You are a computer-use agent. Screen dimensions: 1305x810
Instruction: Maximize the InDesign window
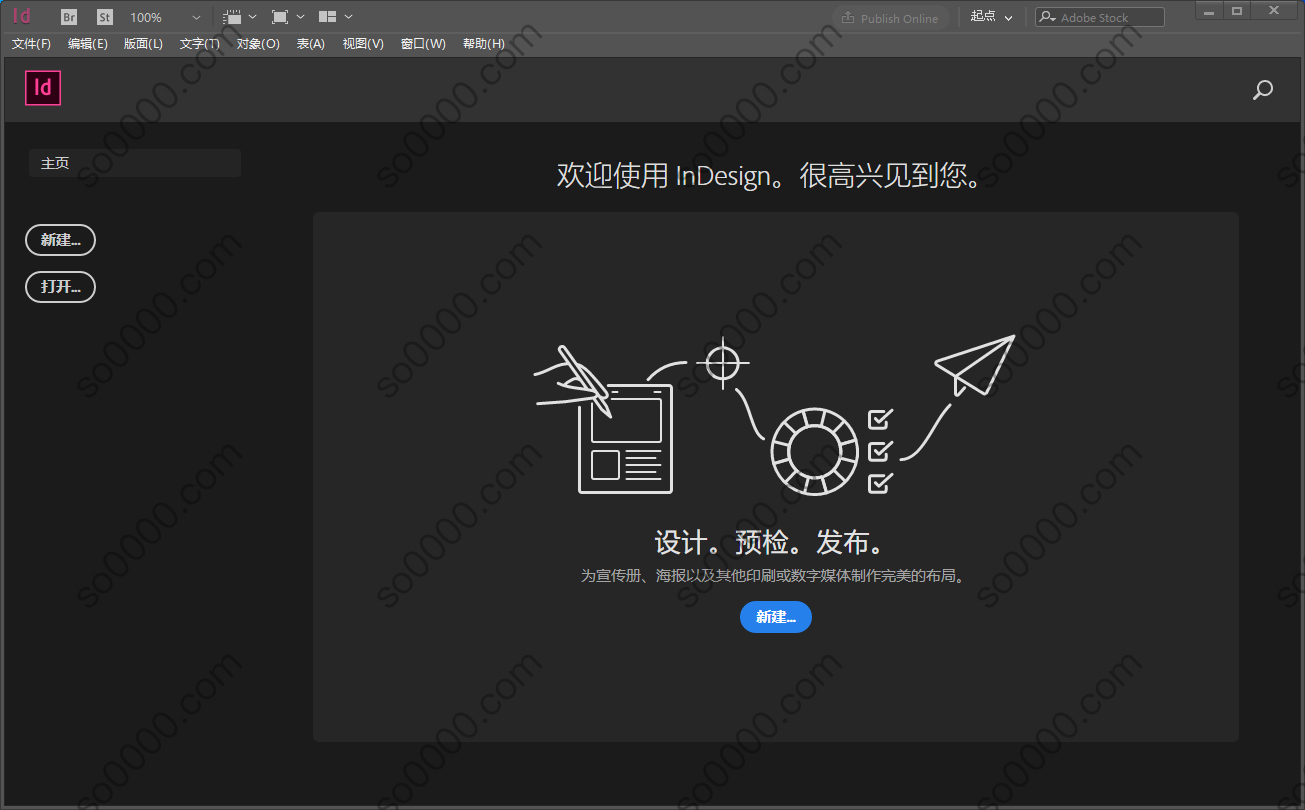pyautogui.click(x=1238, y=11)
